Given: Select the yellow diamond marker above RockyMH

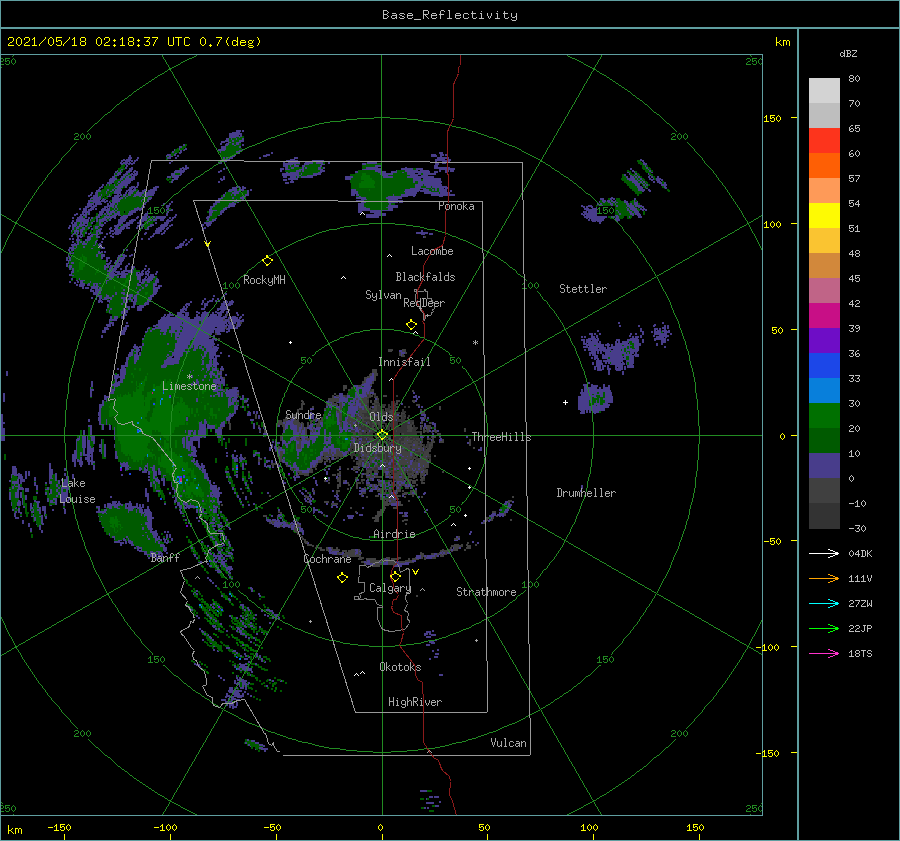Looking at the screenshot, I should 267,261.
